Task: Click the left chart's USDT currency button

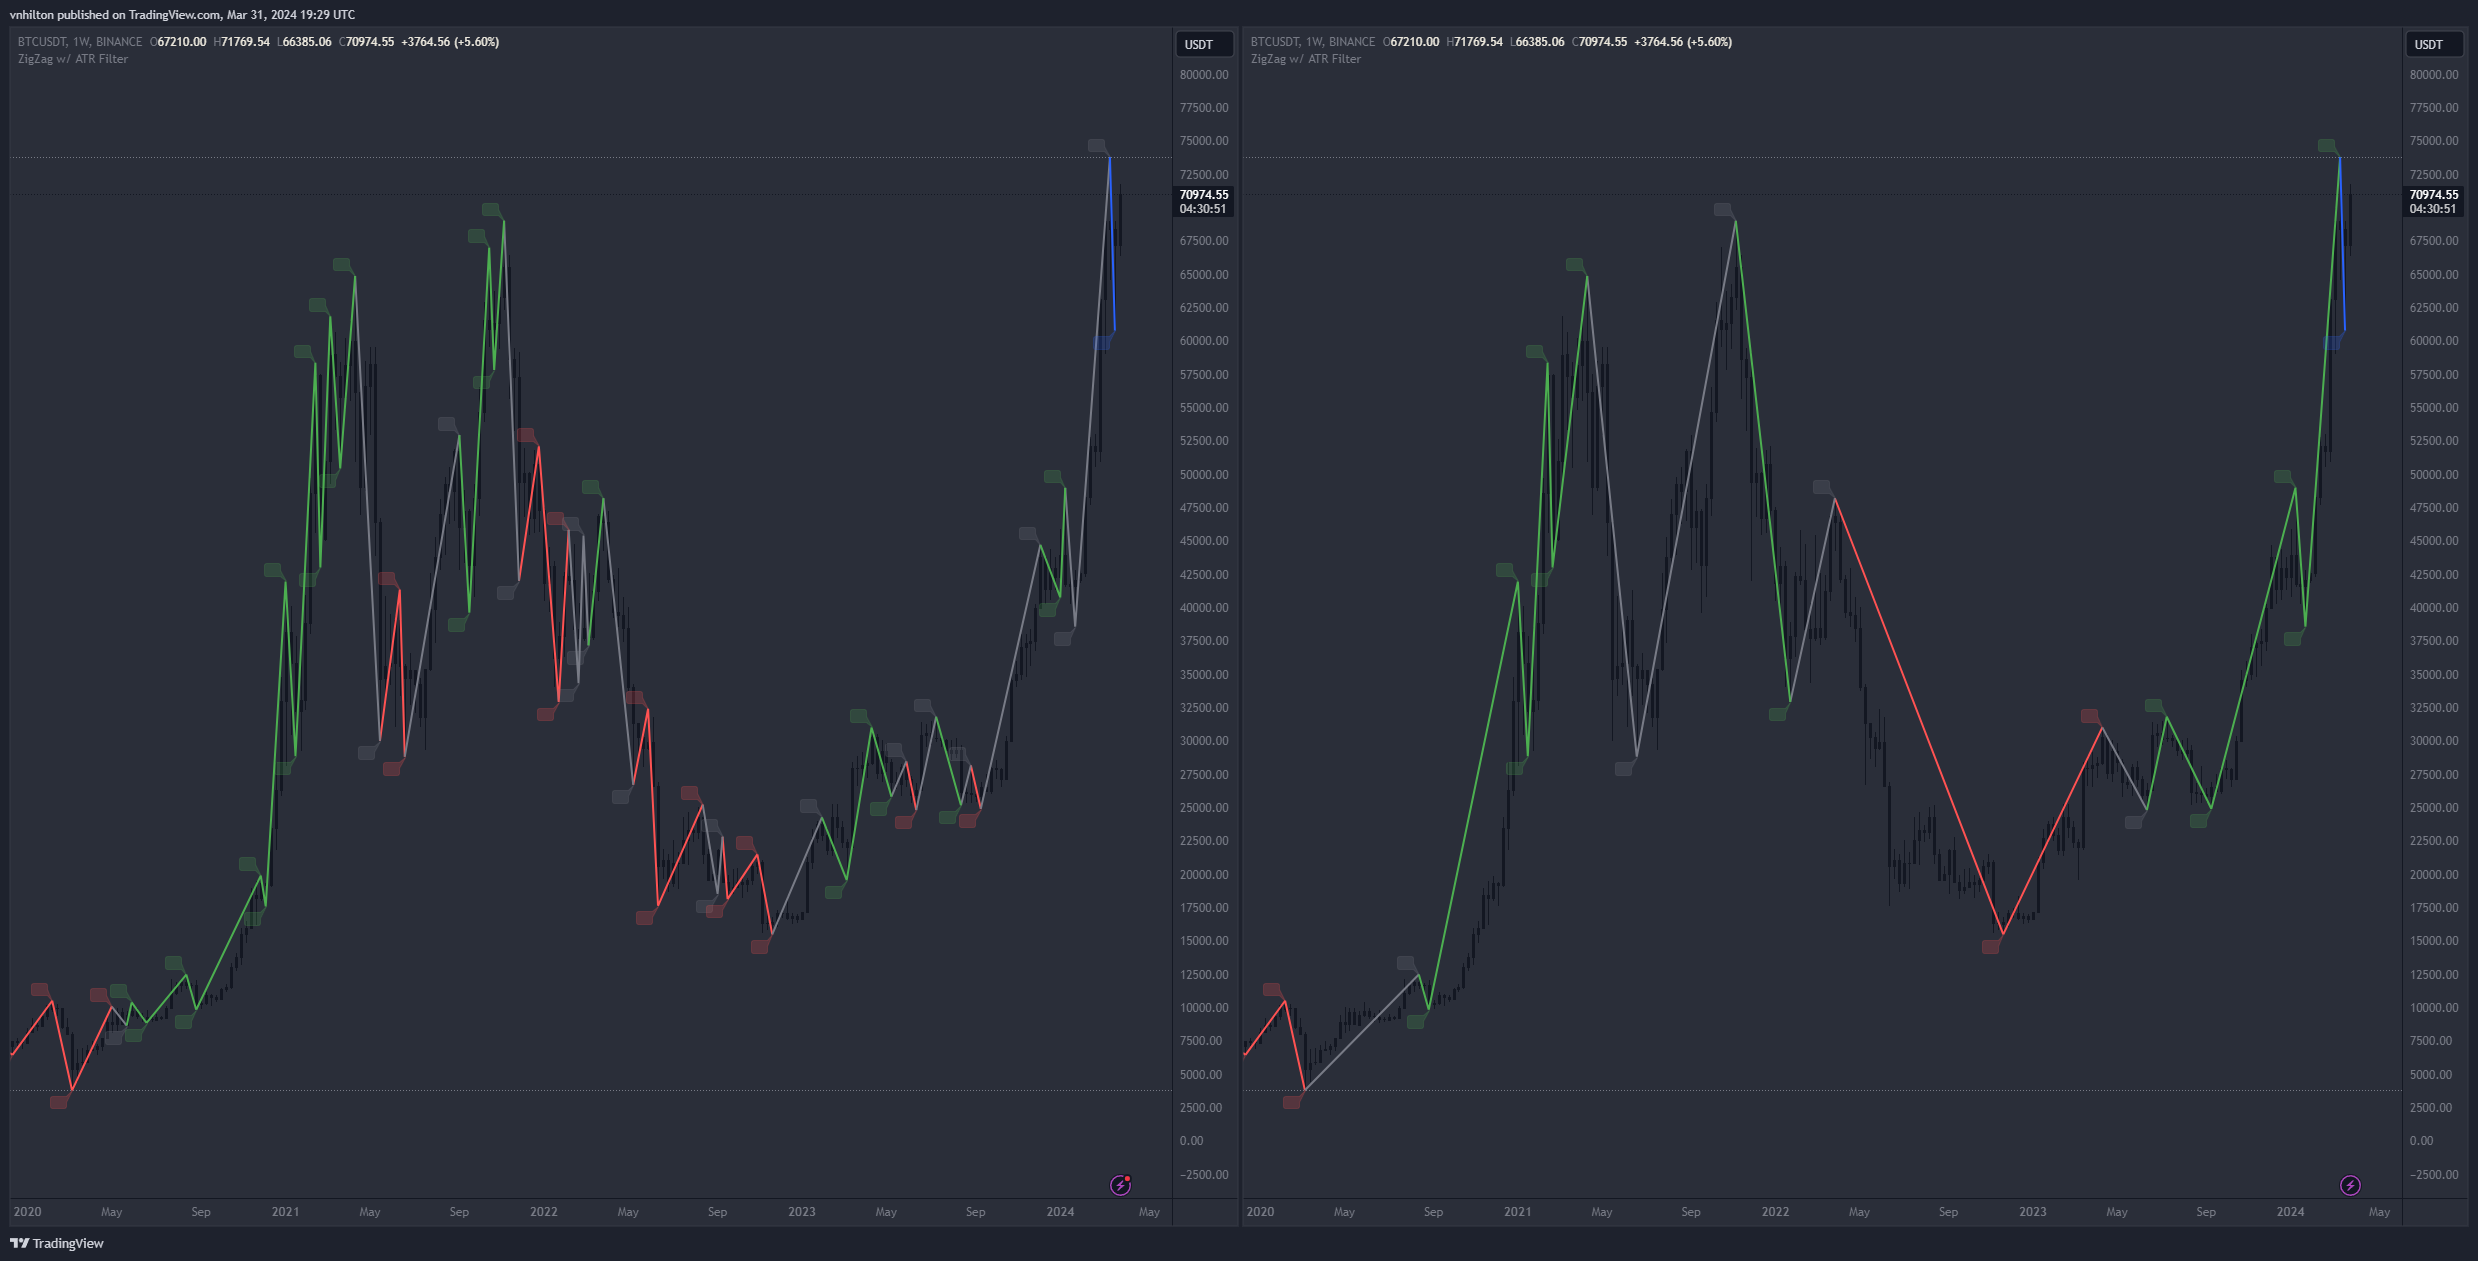Action: coord(1203,44)
